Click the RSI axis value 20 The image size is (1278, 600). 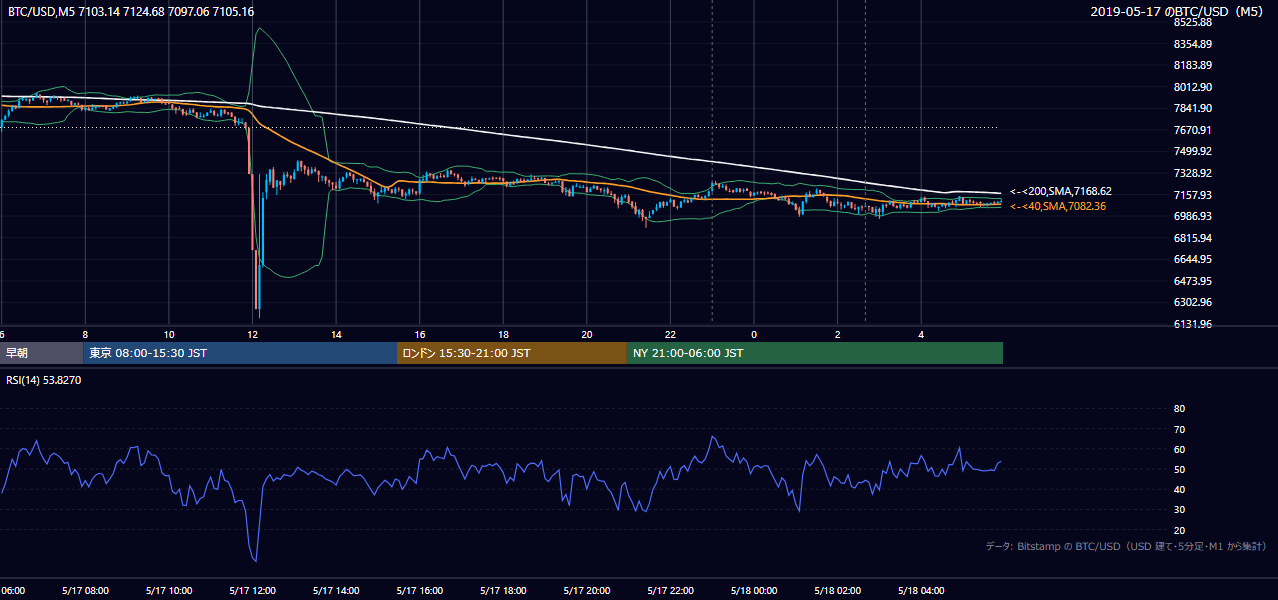coord(1179,530)
